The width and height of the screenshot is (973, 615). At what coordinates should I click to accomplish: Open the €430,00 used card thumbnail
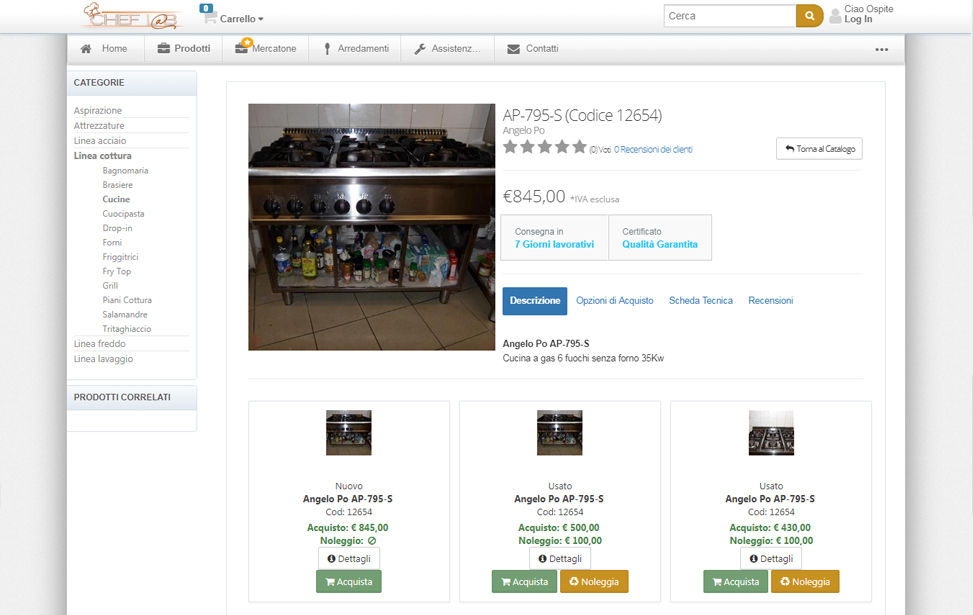tap(771, 433)
